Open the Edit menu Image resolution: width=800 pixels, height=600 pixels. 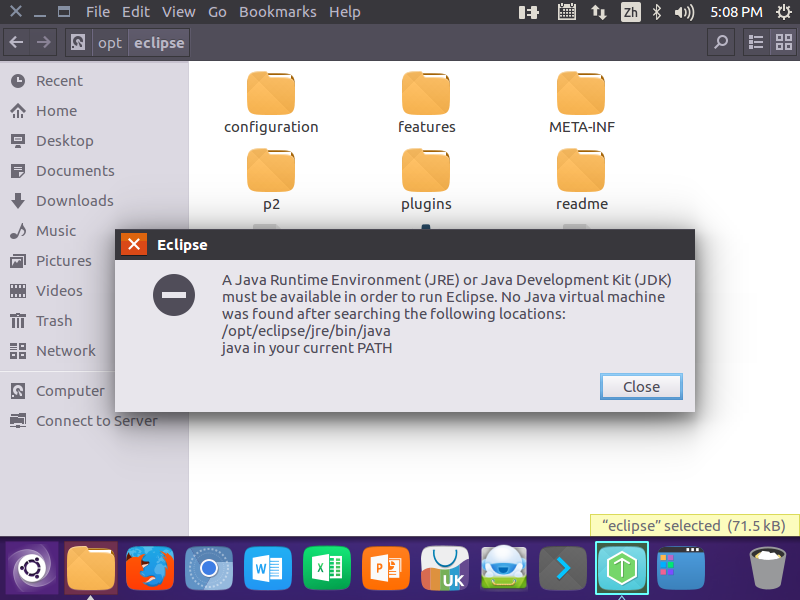point(136,12)
